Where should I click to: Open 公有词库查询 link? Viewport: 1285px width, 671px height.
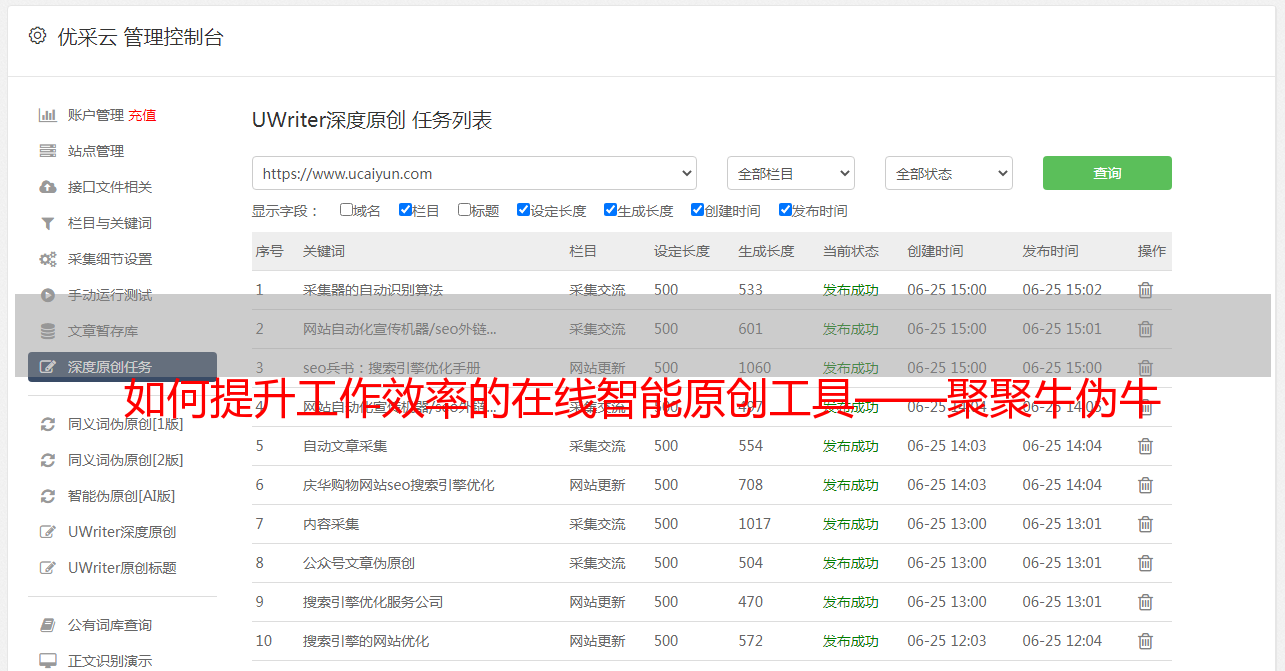pos(110,625)
